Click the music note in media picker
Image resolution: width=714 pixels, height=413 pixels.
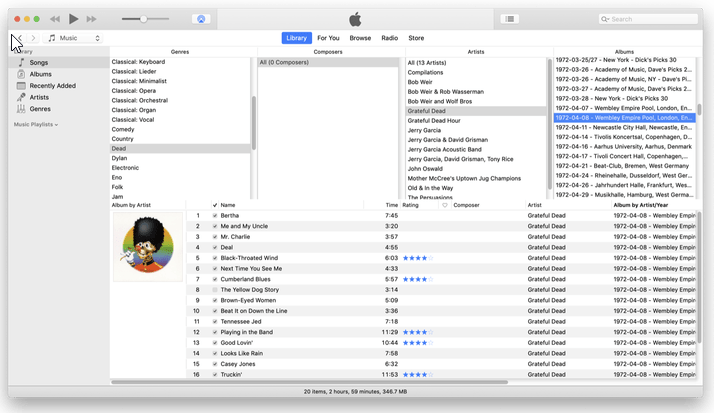(x=51, y=38)
